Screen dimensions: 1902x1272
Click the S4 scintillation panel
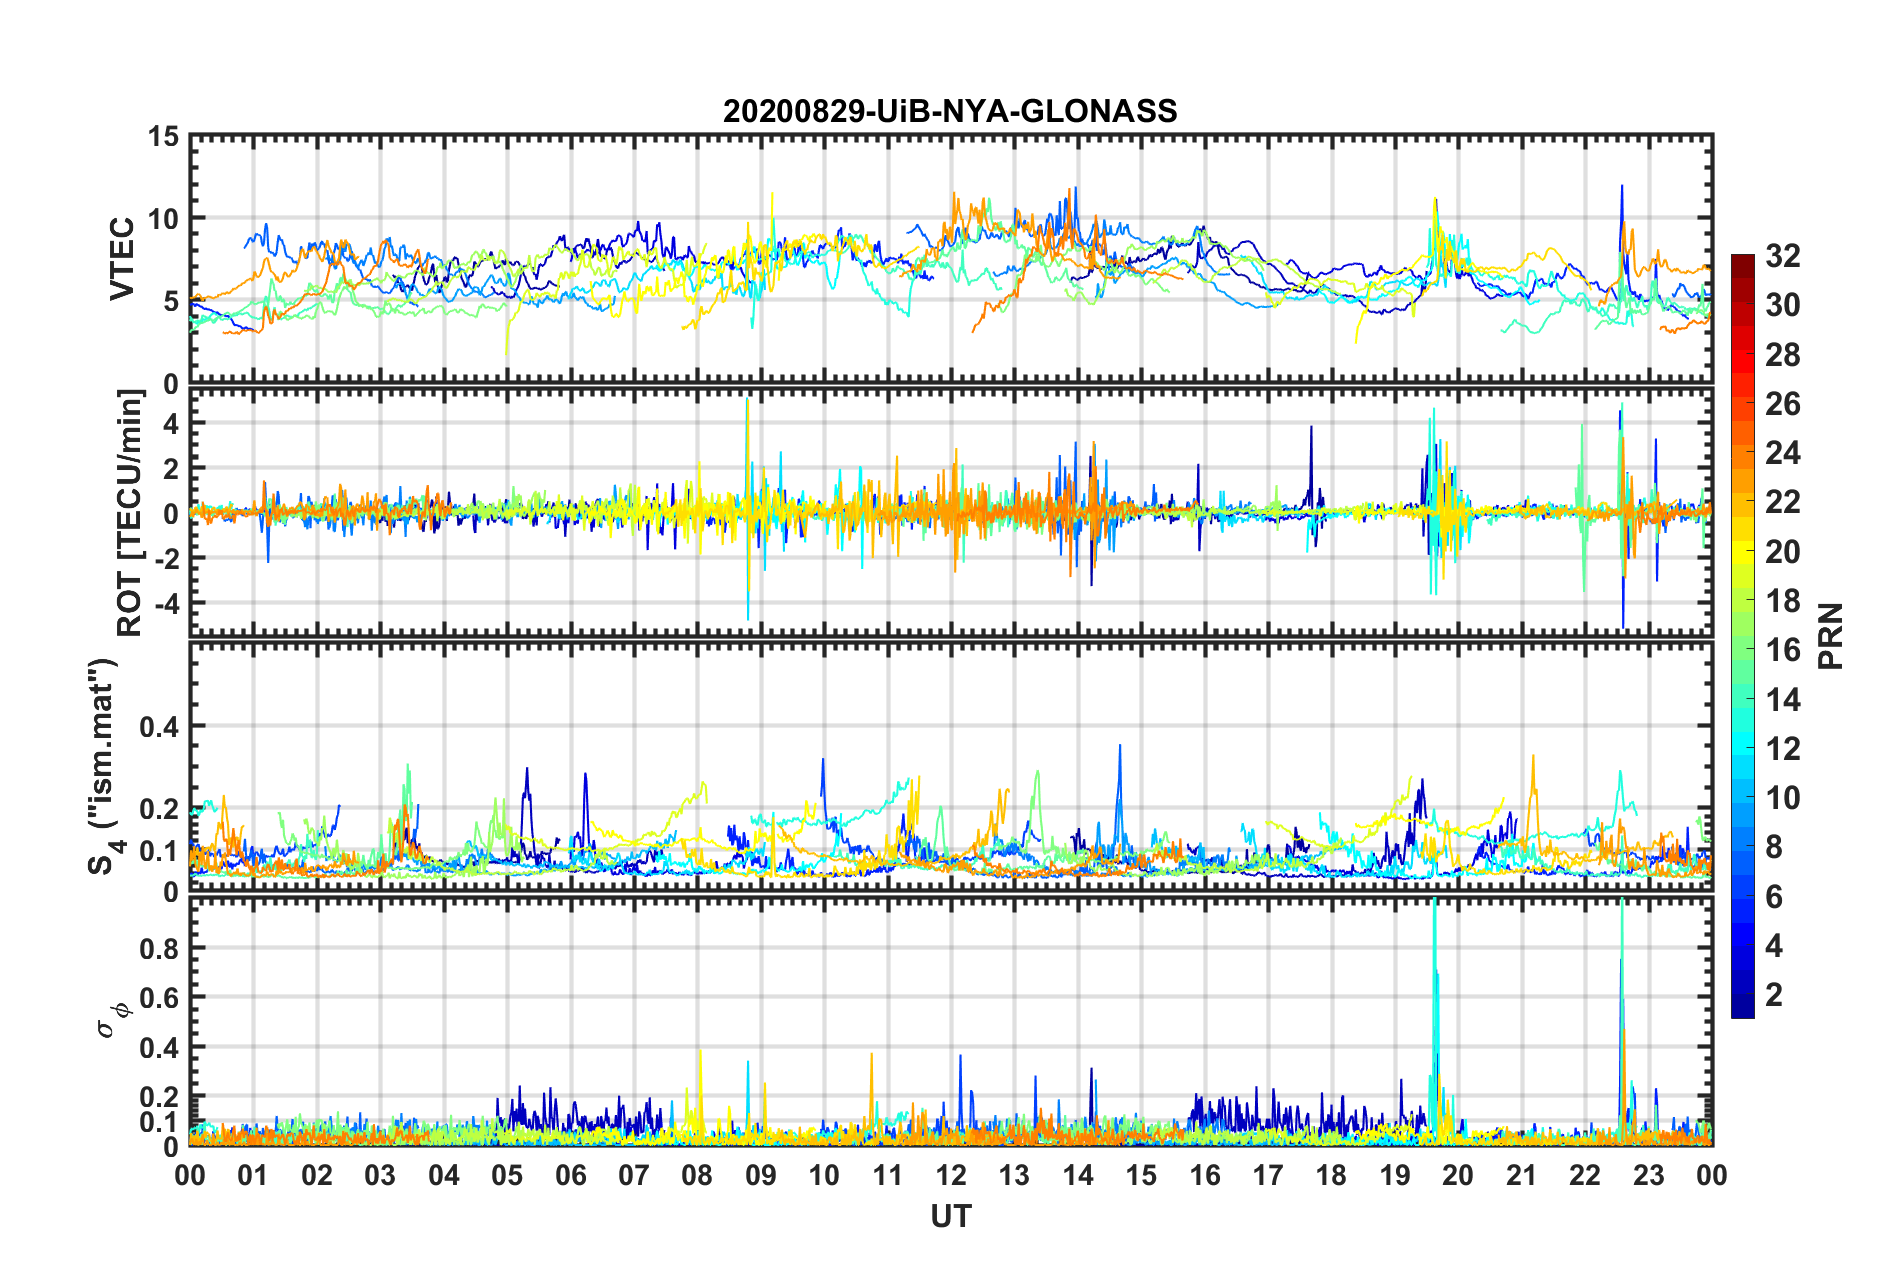[951, 766]
